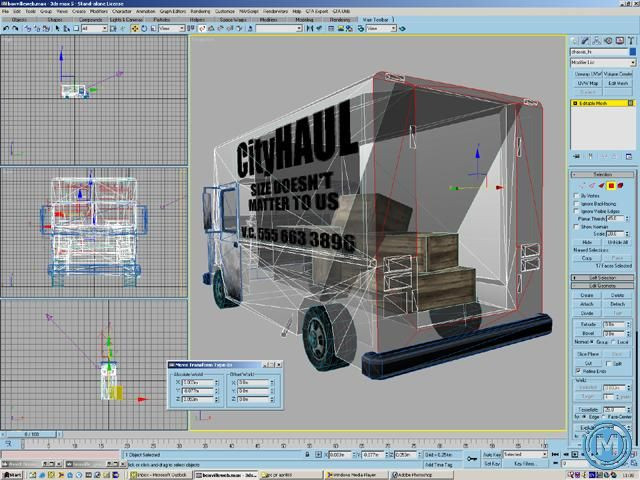This screenshot has width=640, height=480.
Task: Click the UVW Map modifier button
Action: [x=588, y=83]
